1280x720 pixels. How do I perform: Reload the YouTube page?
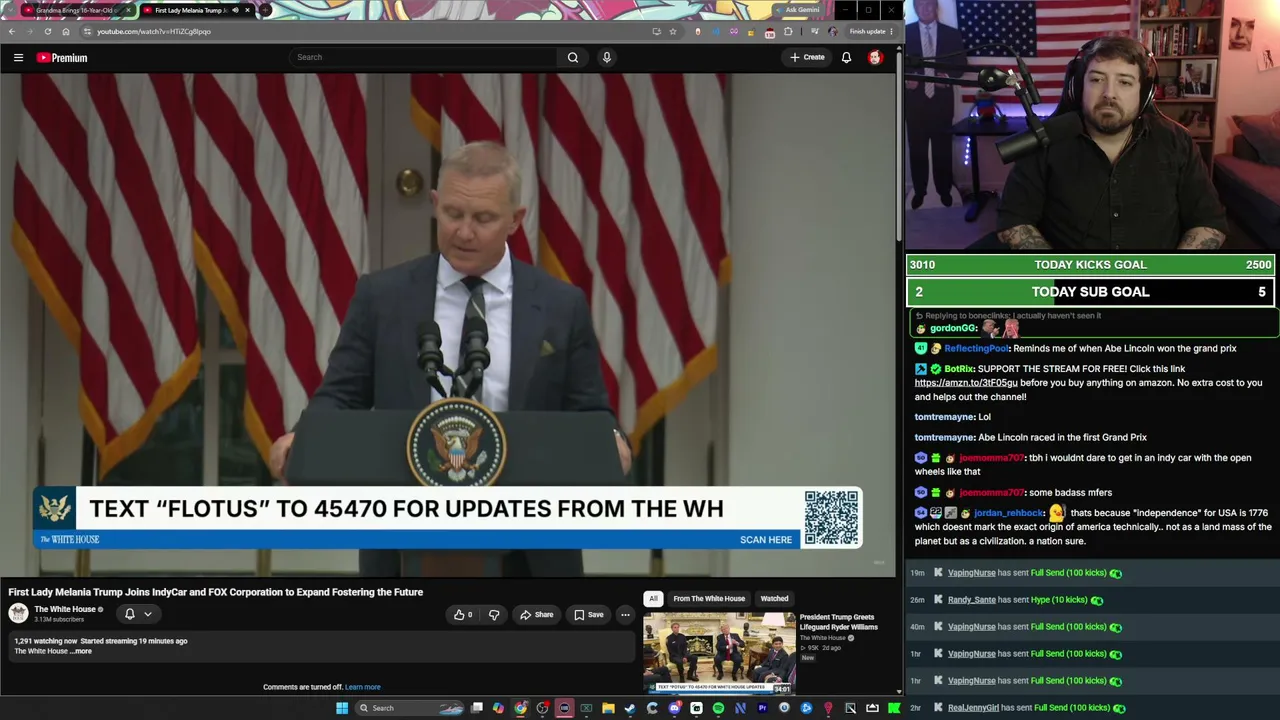(x=47, y=31)
